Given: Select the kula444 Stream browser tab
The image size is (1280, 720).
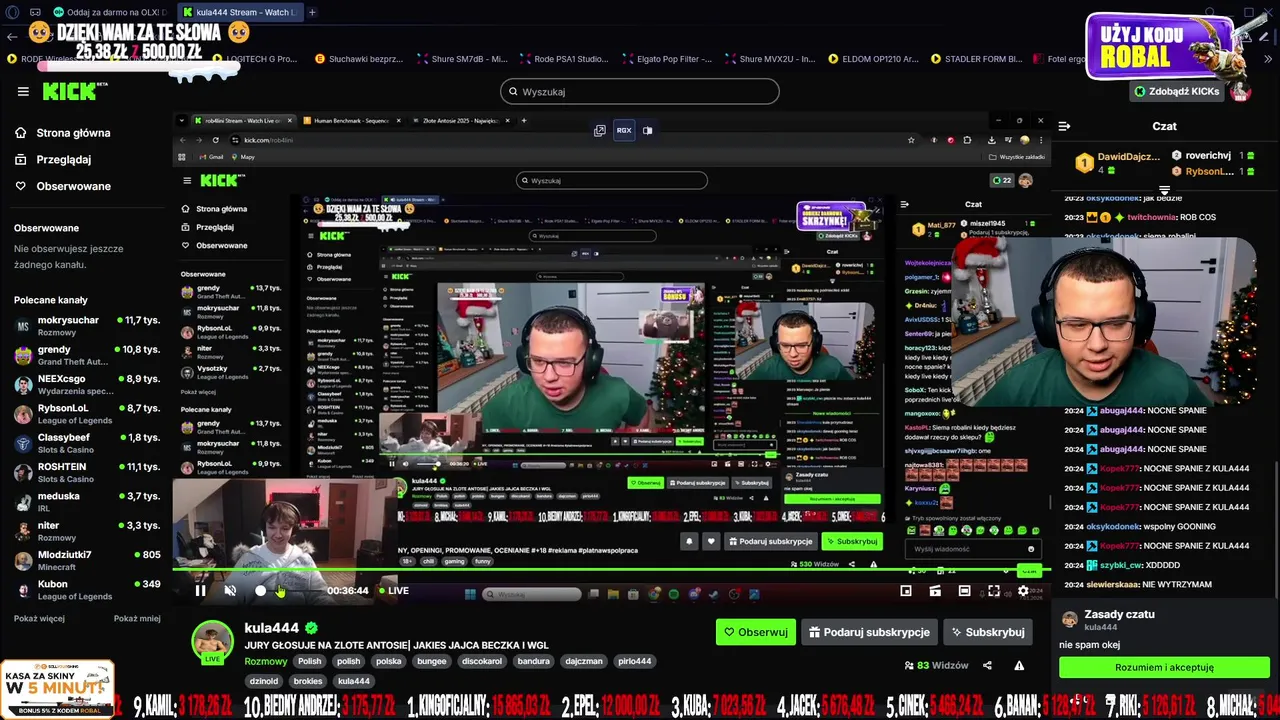Looking at the screenshot, I should (240, 12).
